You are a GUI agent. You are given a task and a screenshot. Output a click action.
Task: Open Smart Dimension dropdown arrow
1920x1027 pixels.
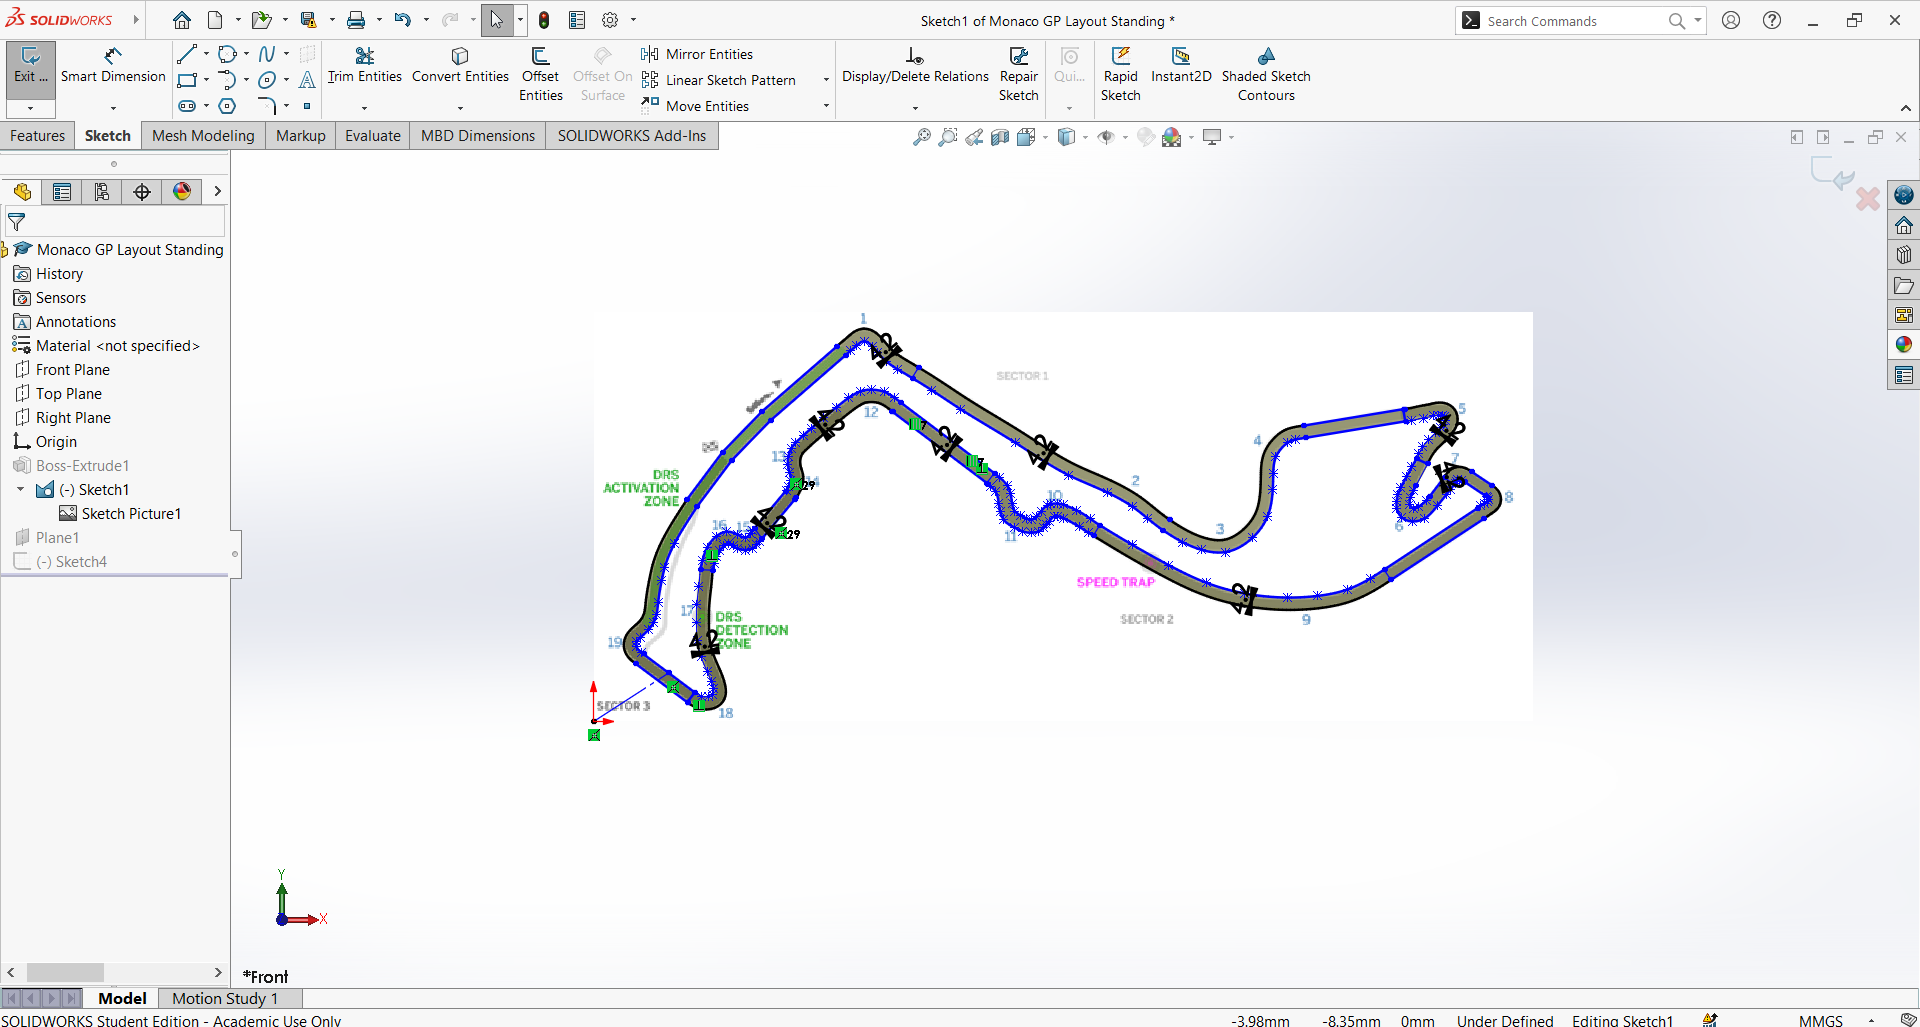click(x=113, y=107)
